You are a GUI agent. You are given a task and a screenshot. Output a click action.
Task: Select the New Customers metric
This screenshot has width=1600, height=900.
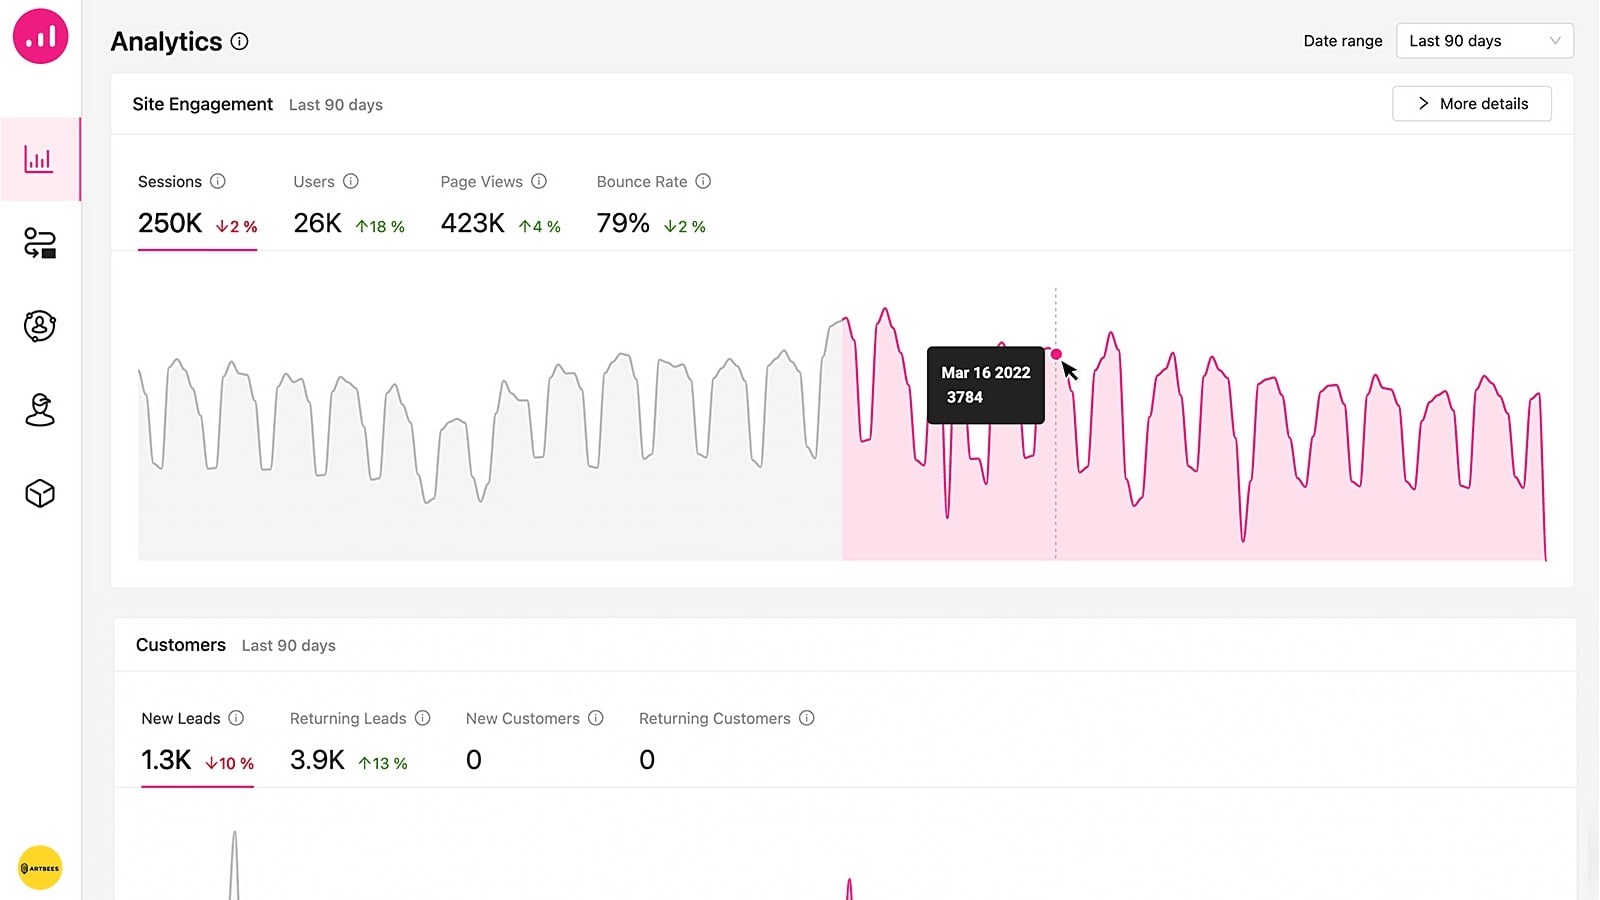point(535,741)
